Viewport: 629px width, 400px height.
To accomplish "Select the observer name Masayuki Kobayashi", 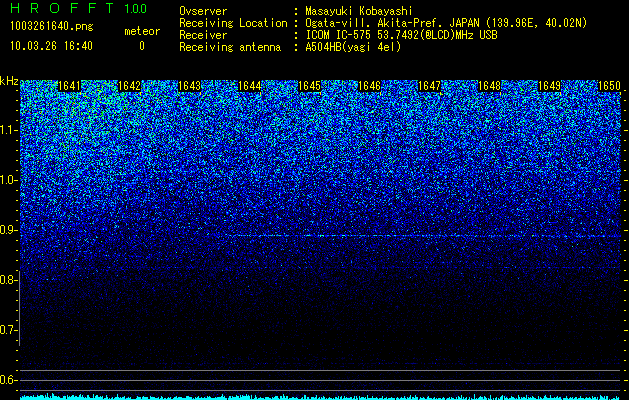I will [359, 11].
